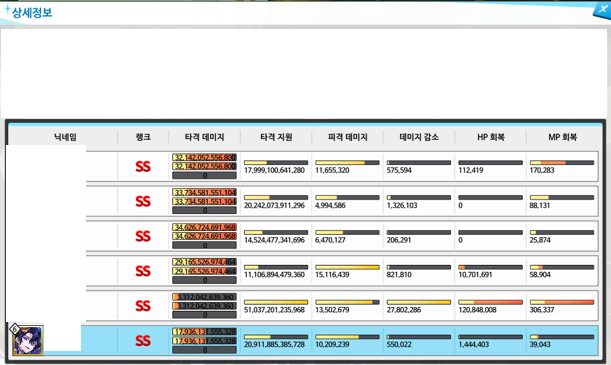Click the 피격 데미지 value 15,116,439
Screen dimensions: 611x365
(332, 275)
